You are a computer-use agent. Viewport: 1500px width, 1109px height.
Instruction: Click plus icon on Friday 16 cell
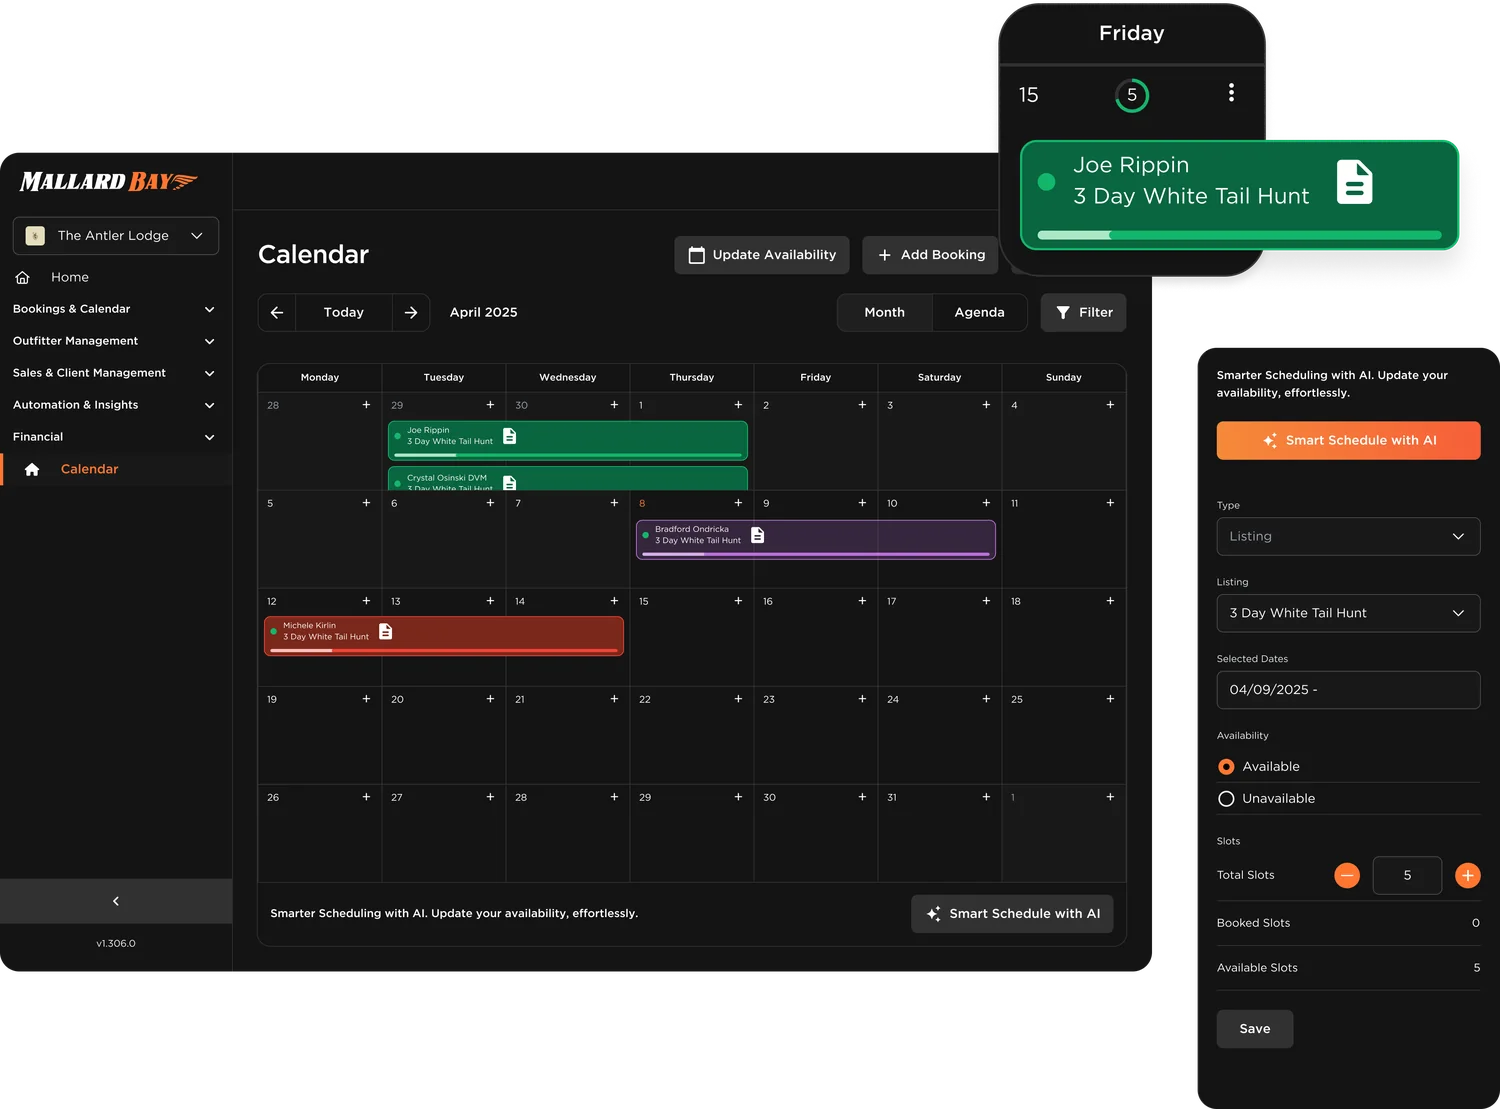(x=862, y=601)
